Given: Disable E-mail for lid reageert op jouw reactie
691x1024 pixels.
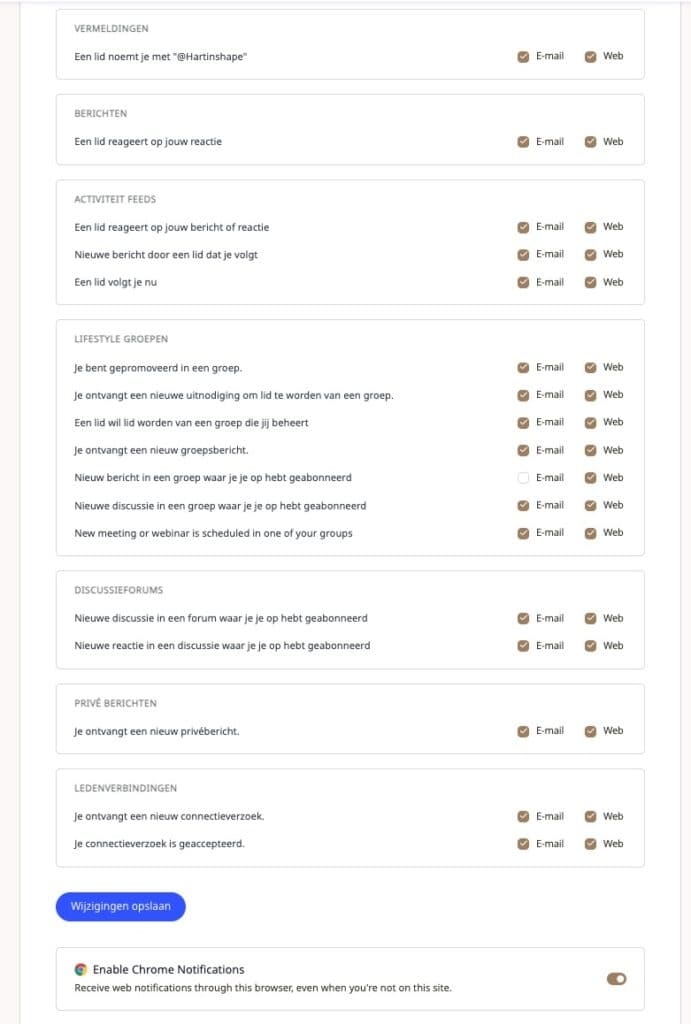Looking at the screenshot, I should 522,141.
